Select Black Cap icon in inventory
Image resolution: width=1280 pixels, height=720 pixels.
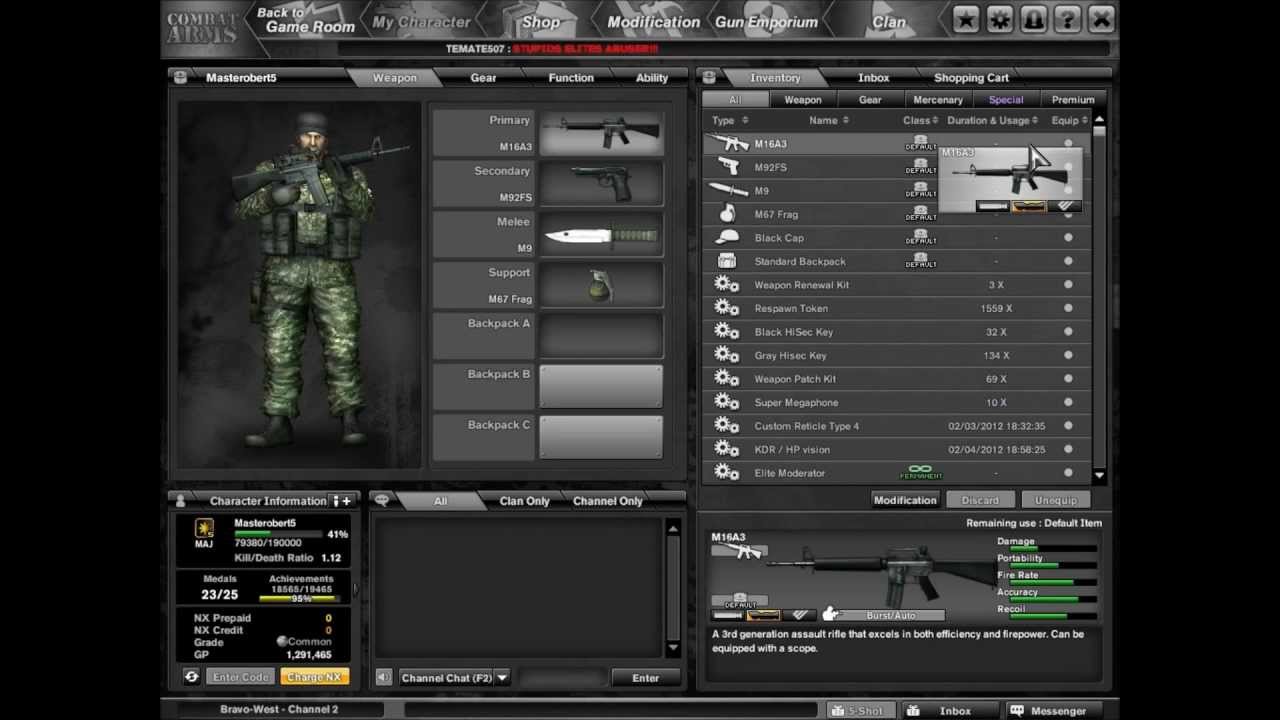[x=728, y=238]
